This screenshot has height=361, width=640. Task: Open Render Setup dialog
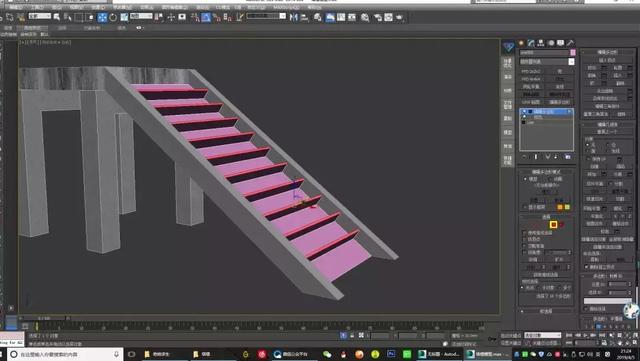tap(378, 17)
